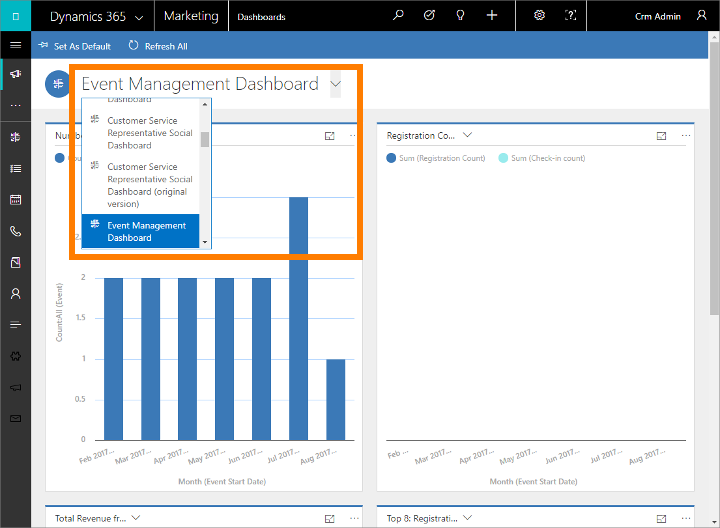Open the lightbulb assistant icon
The image size is (720, 528).
pos(460,16)
